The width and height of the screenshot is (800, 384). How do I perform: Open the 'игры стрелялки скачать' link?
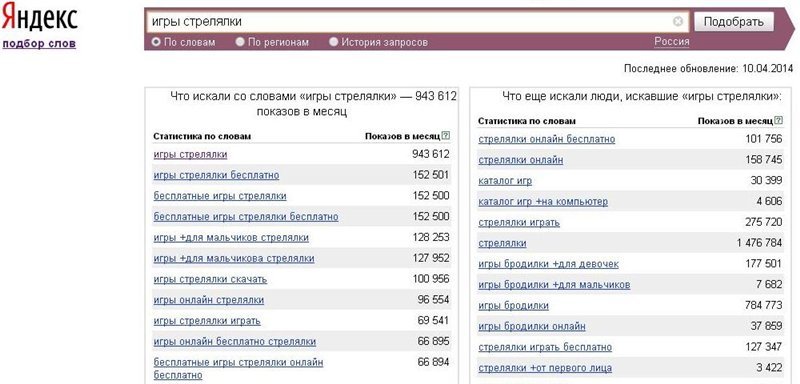click(x=210, y=279)
